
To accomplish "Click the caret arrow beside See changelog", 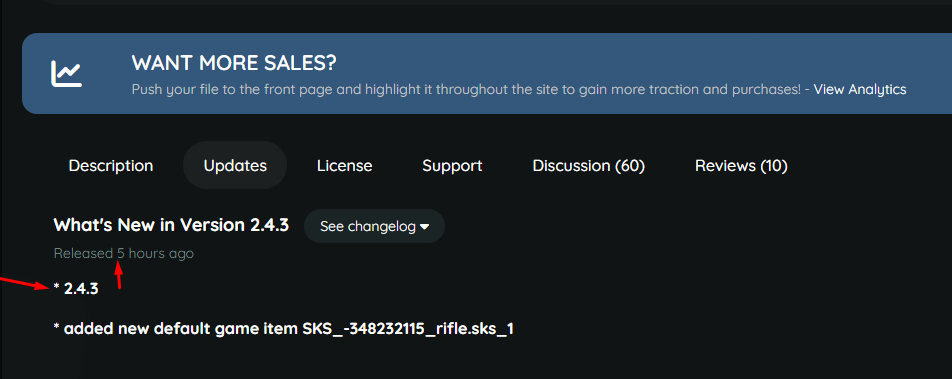I will click(x=424, y=227).
